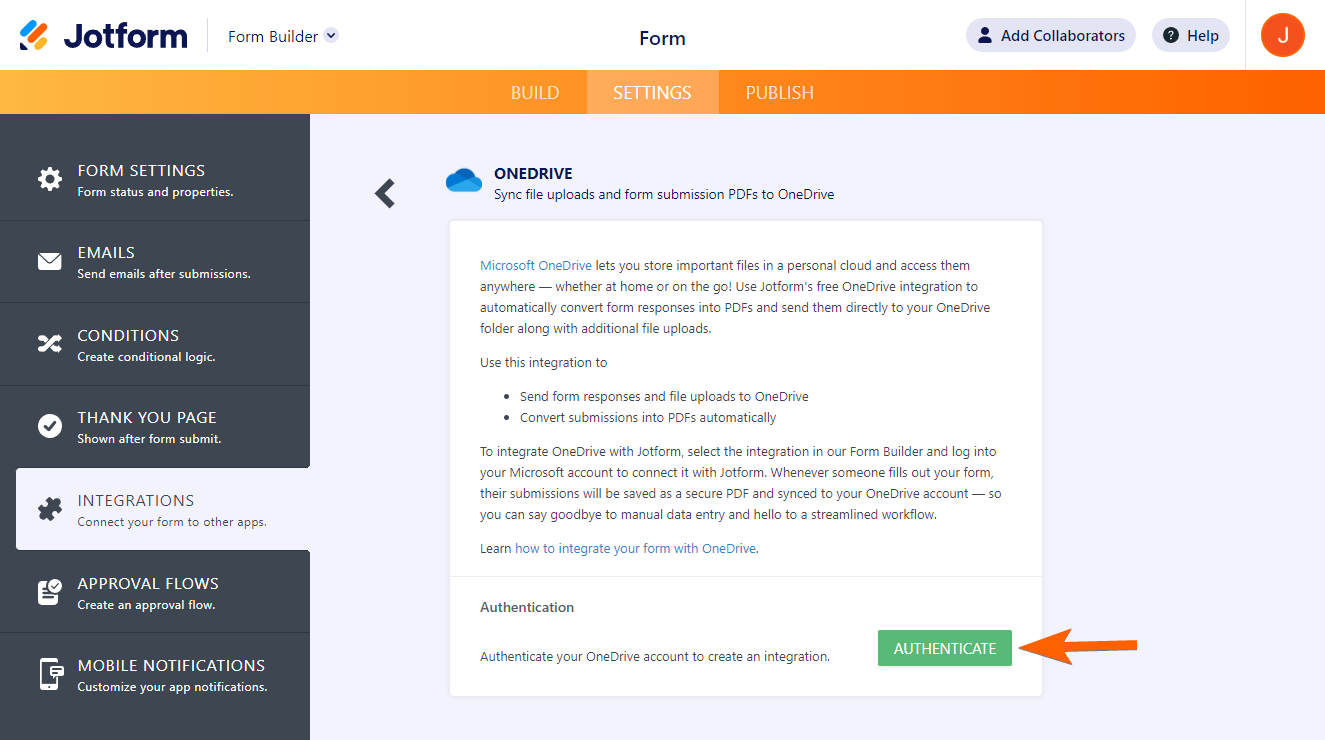This screenshot has height=740, width=1325.
Task: Open the orange user avatar menu
Action: [1282, 36]
